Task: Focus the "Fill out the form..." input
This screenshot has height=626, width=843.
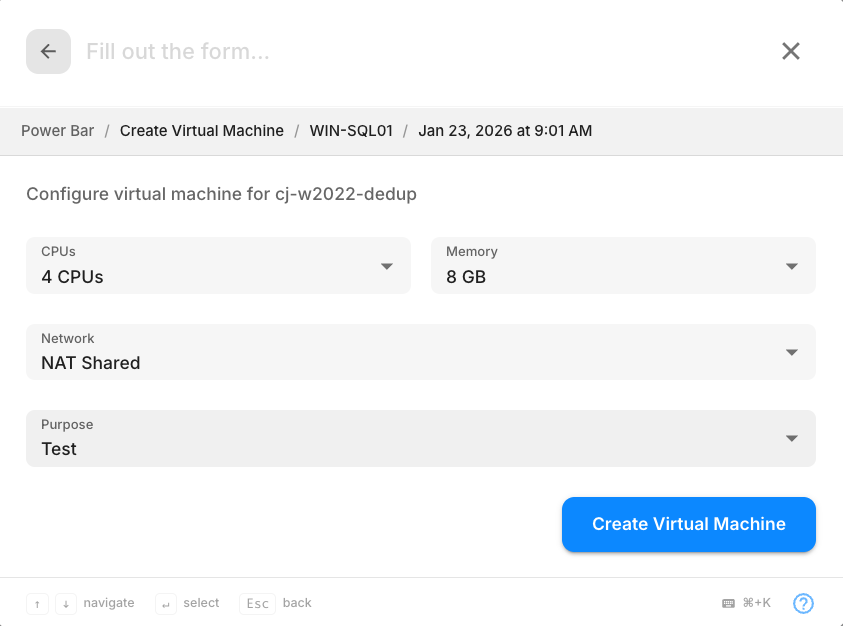Action: click(420, 52)
